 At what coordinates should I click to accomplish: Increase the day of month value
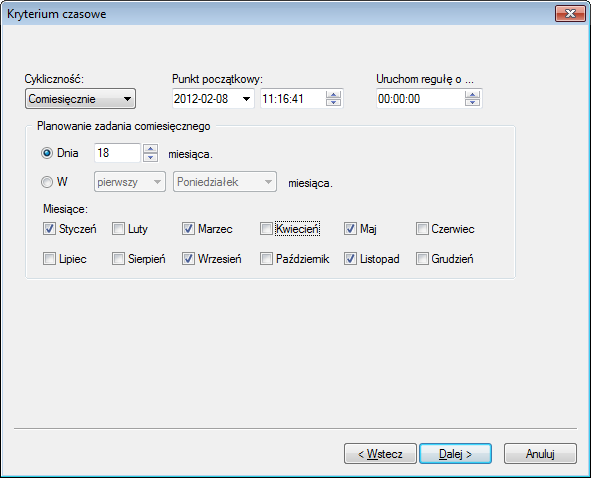pyautogui.click(x=150, y=149)
